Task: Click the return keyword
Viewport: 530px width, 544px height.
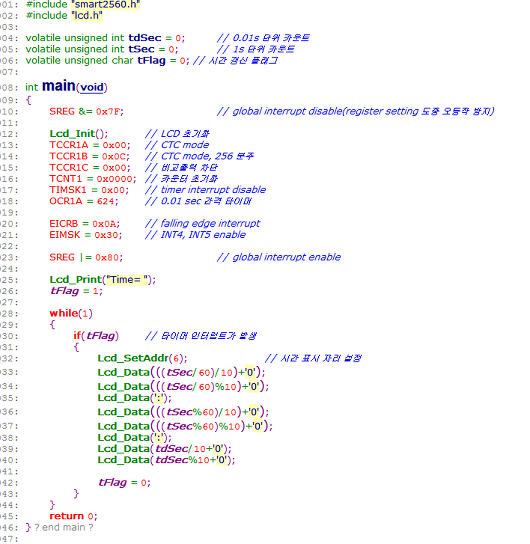Action: pos(67,516)
